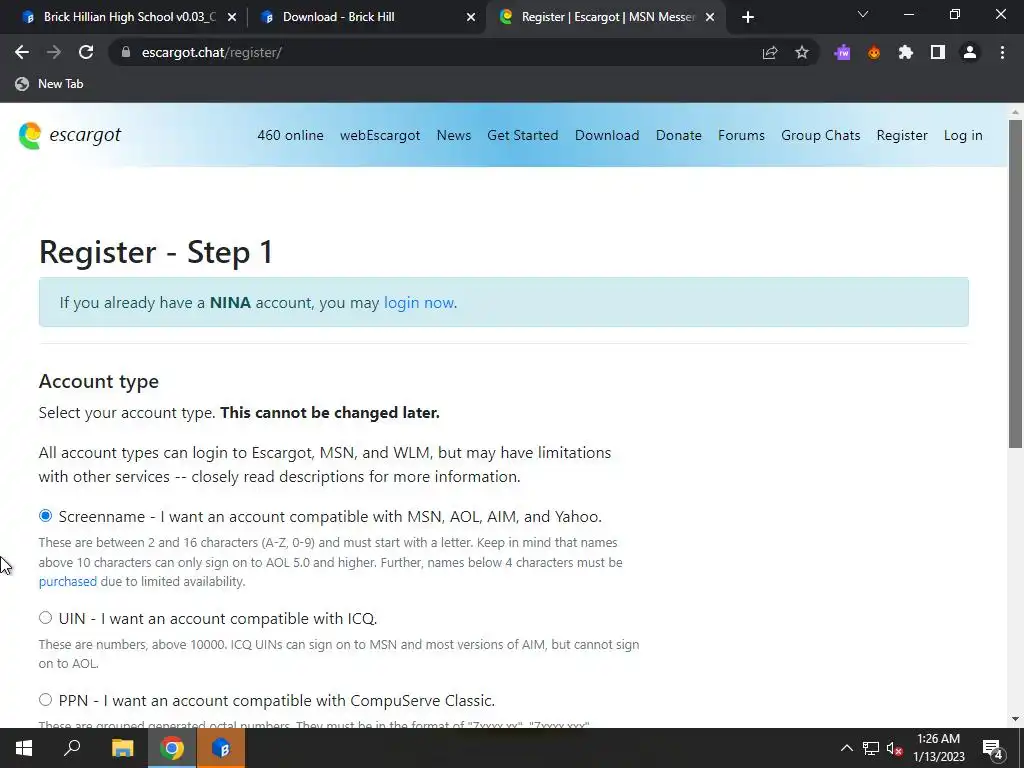Open the Download nav link
This screenshot has width=1024, height=768.
607,135
